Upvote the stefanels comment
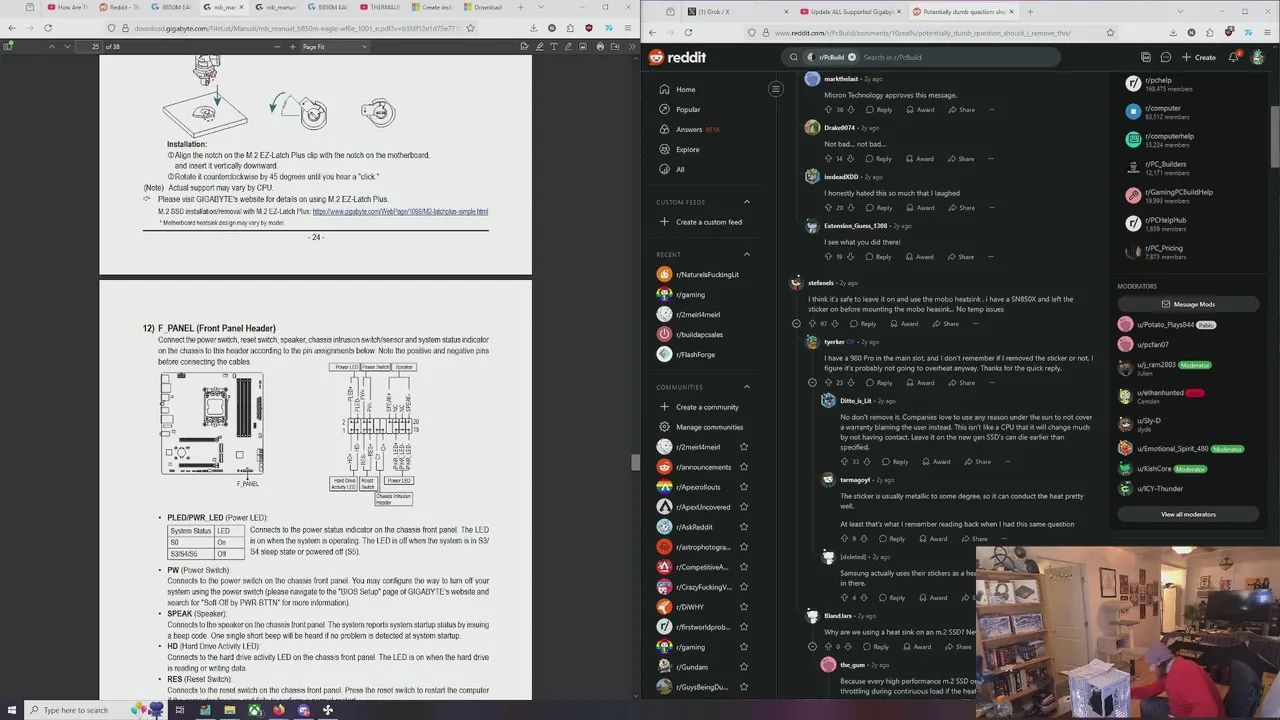Image resolution: width=1280 pixels, height=720 pixels. [812, 324]
